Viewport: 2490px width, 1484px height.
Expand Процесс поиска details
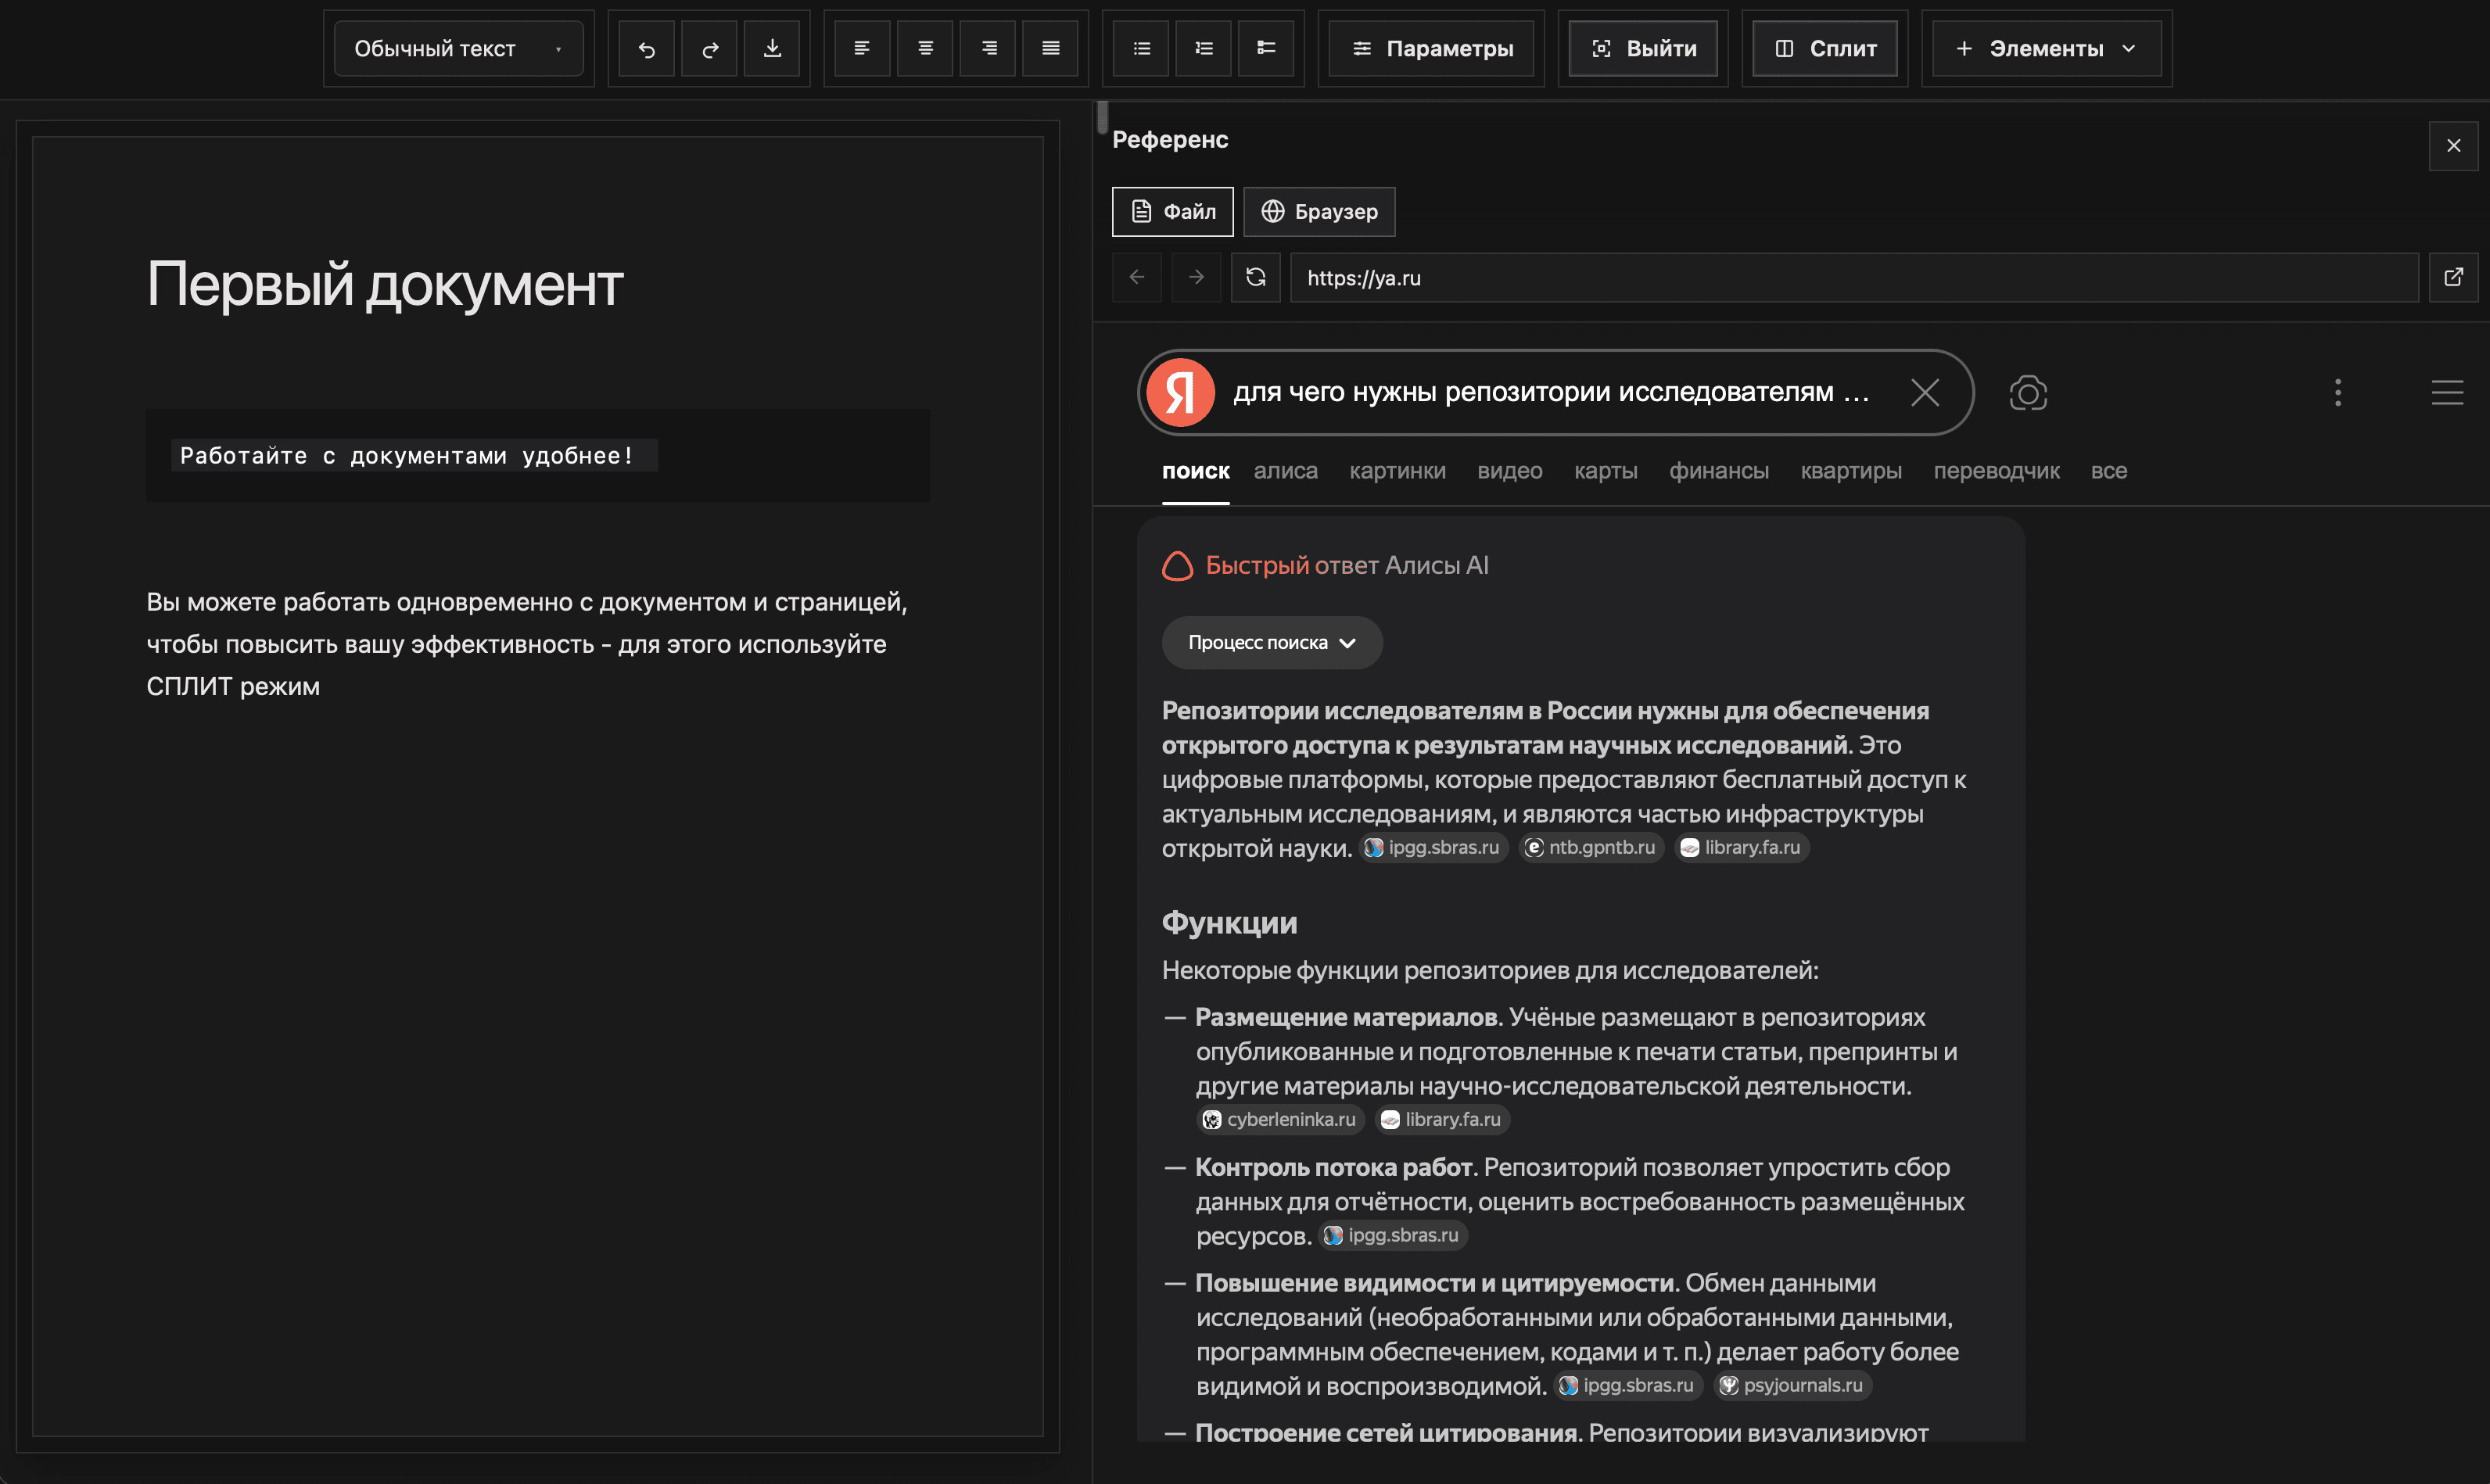point(1272,643)
